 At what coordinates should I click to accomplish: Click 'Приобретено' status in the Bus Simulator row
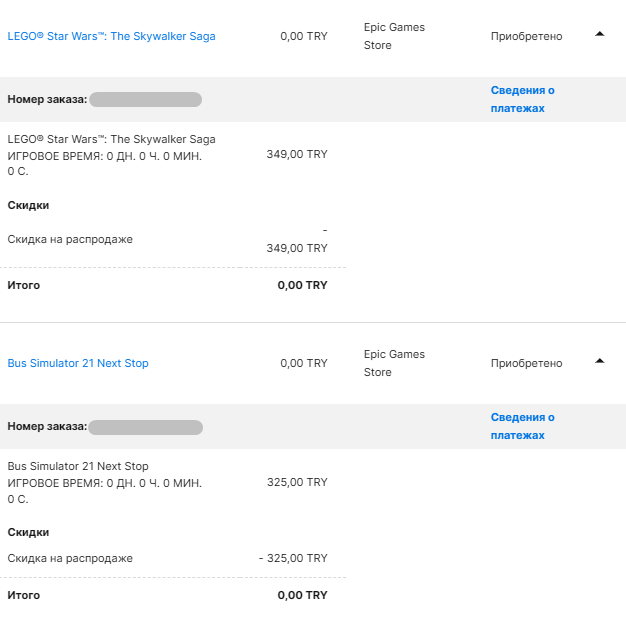pyautogui.click(x=526, y=363)
